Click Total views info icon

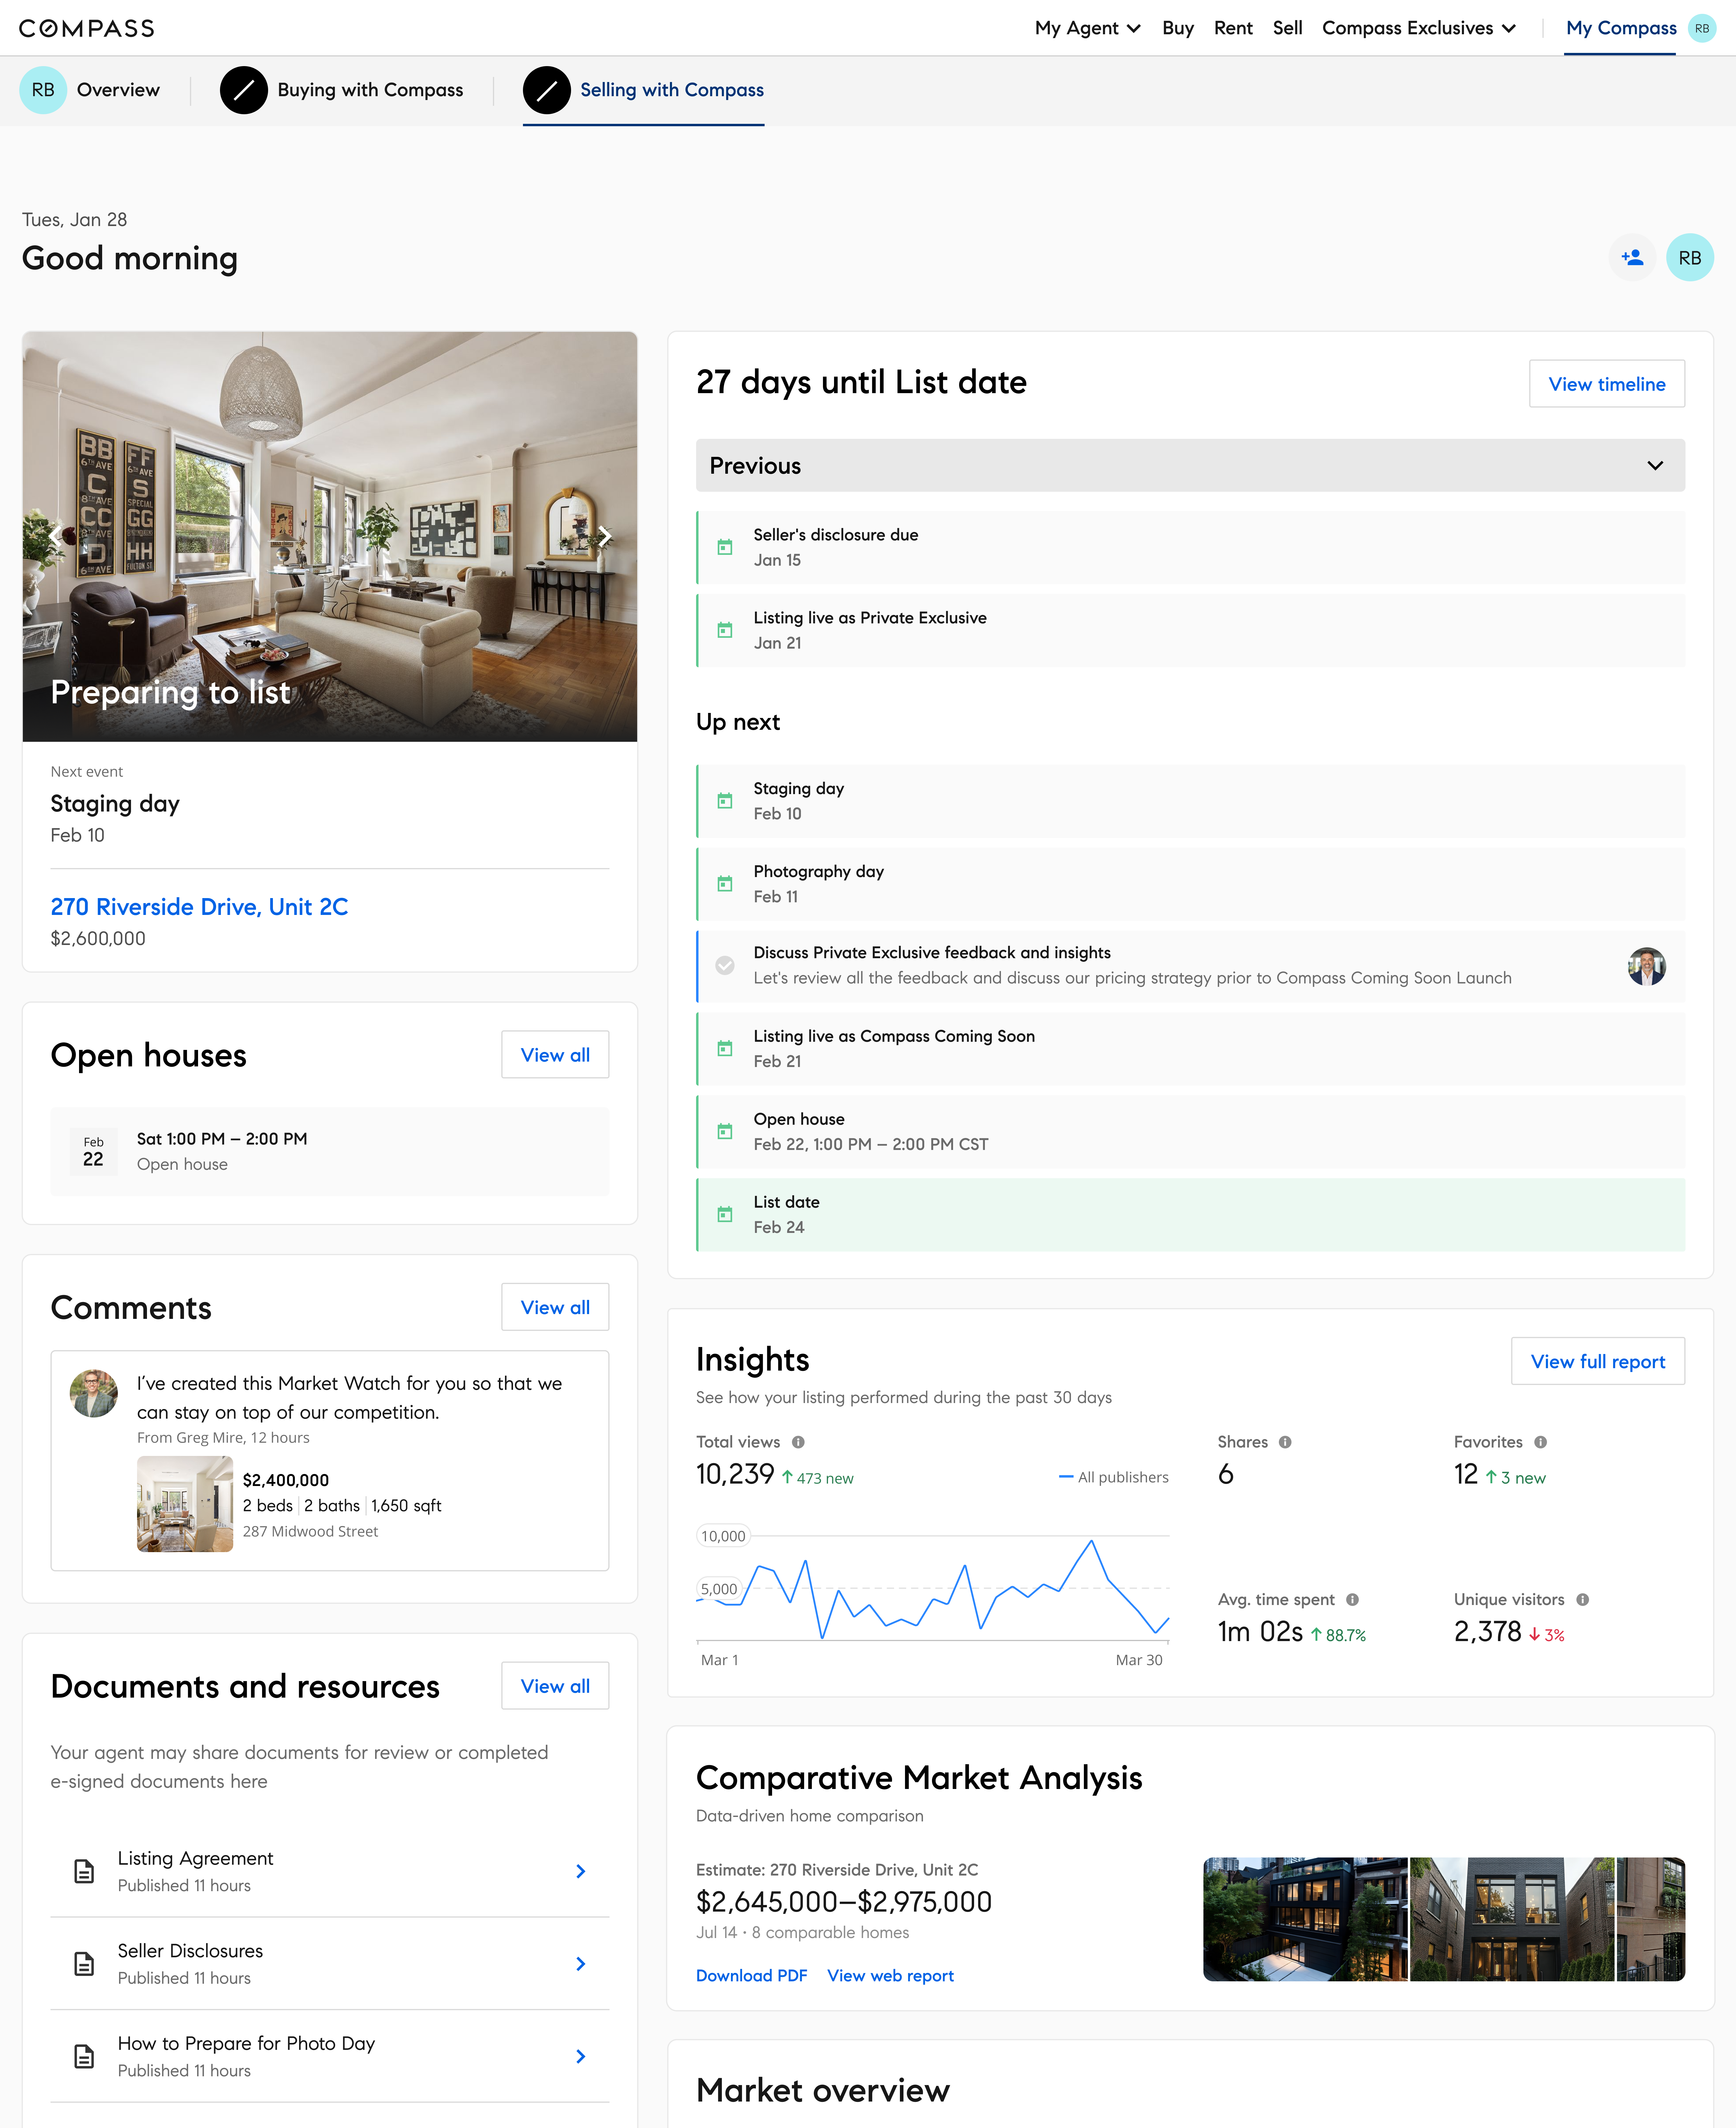pos(798,1442)
